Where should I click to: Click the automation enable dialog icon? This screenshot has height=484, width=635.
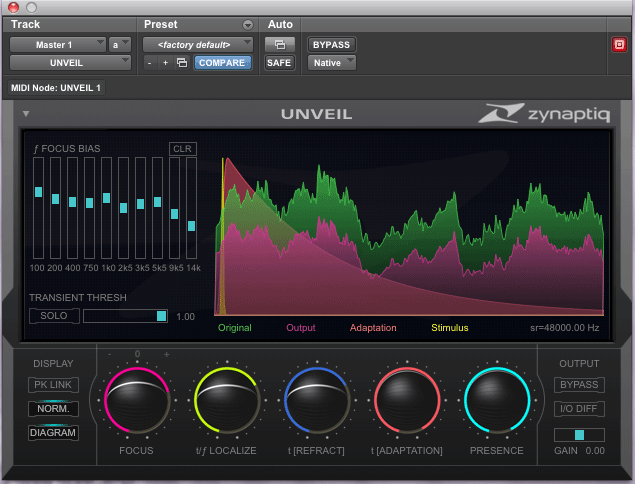[x=279, y=45]
